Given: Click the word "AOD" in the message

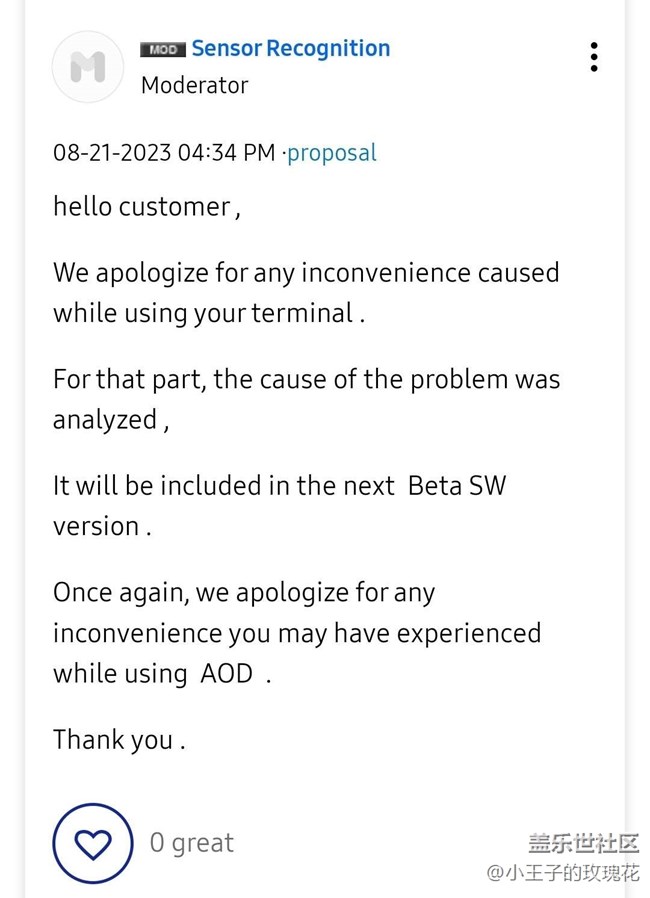Looking at the screenshot, I should pyautogui.click(x=227, y=673).
